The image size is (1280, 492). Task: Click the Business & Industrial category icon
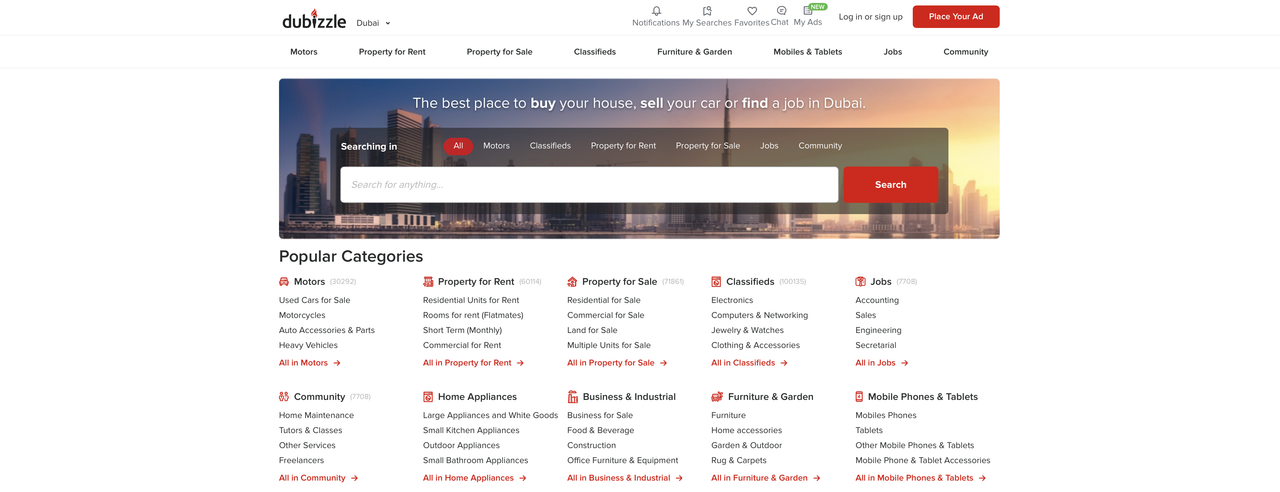tap(572, 397)
